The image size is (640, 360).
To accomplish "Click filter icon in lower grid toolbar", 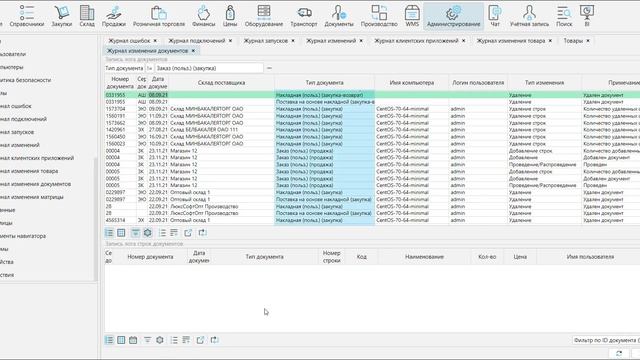I will coord(147,340).
